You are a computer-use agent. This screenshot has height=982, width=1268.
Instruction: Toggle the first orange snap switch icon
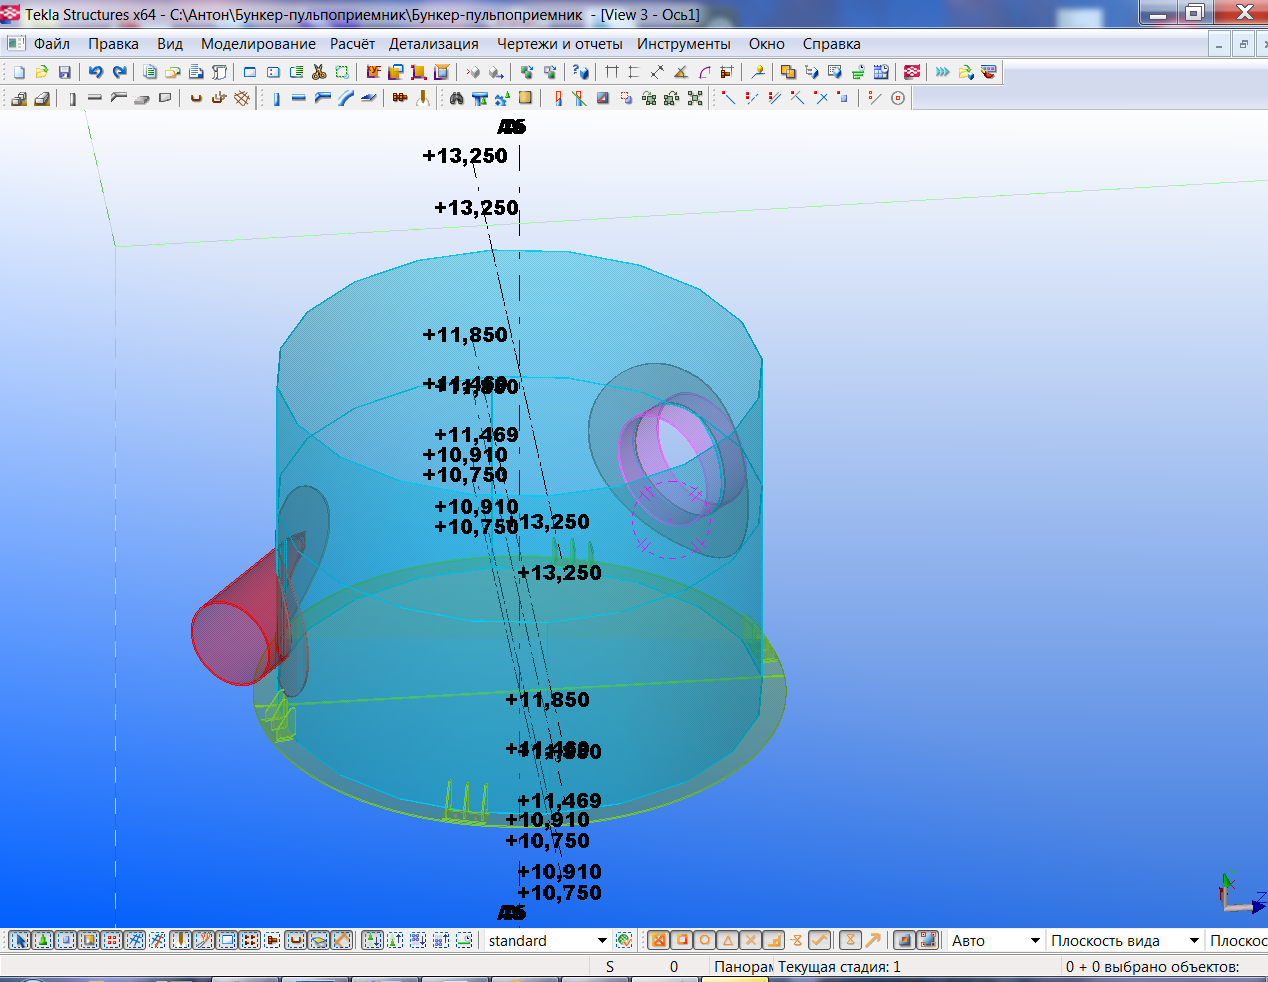658,940
